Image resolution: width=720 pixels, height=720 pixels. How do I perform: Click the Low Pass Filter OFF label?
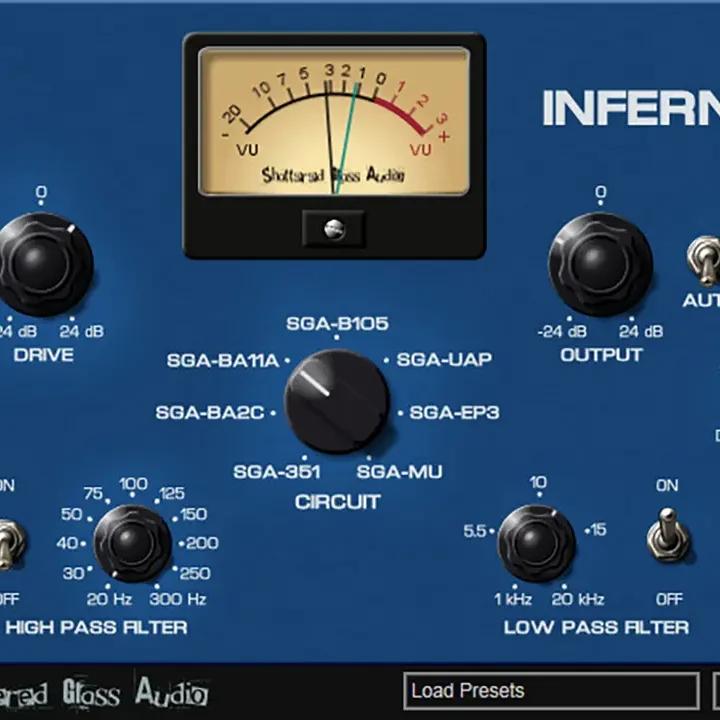pyautogui.click(x=669, y=599)
